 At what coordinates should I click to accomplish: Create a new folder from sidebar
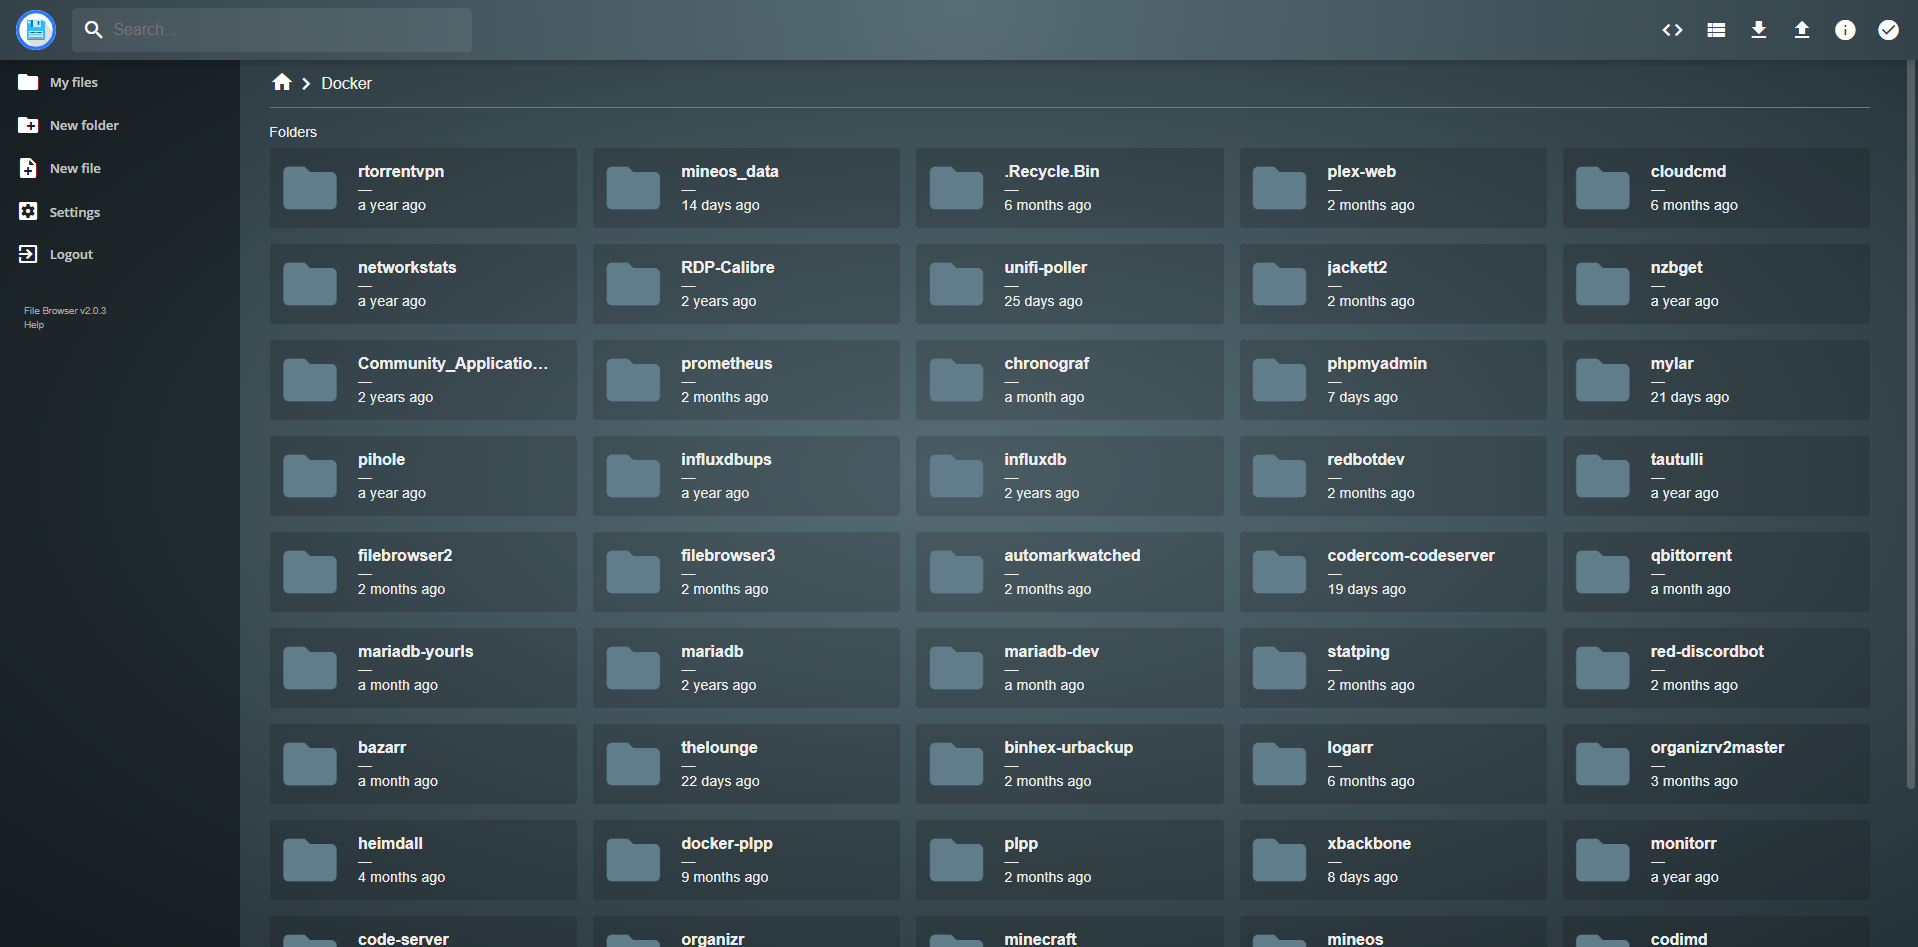click(x=84, y=126)
